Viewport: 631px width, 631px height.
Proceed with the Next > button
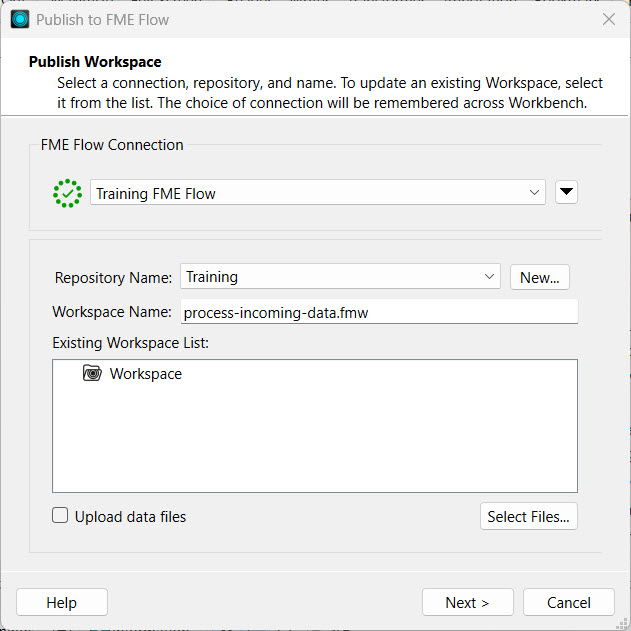click(x=467, y=602)
